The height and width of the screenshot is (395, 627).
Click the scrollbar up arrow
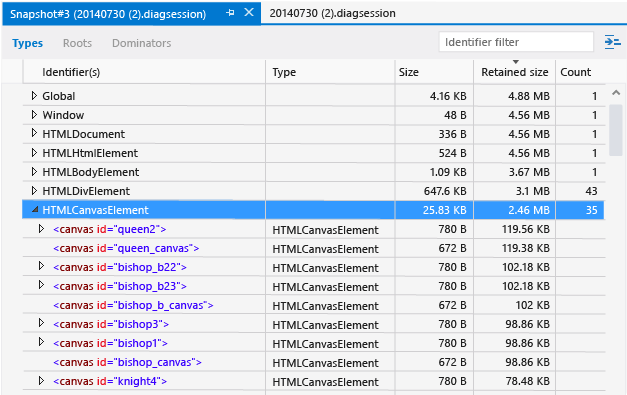click(616, 93)
